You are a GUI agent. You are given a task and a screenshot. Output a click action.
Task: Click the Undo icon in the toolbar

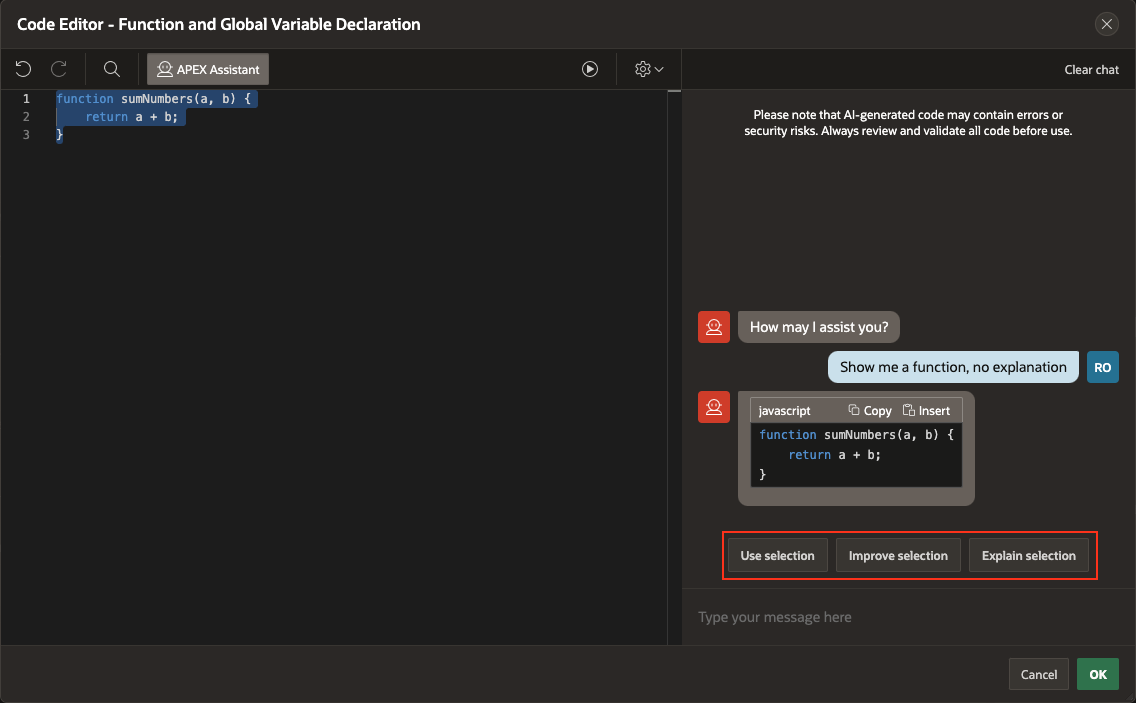[23, 69]
